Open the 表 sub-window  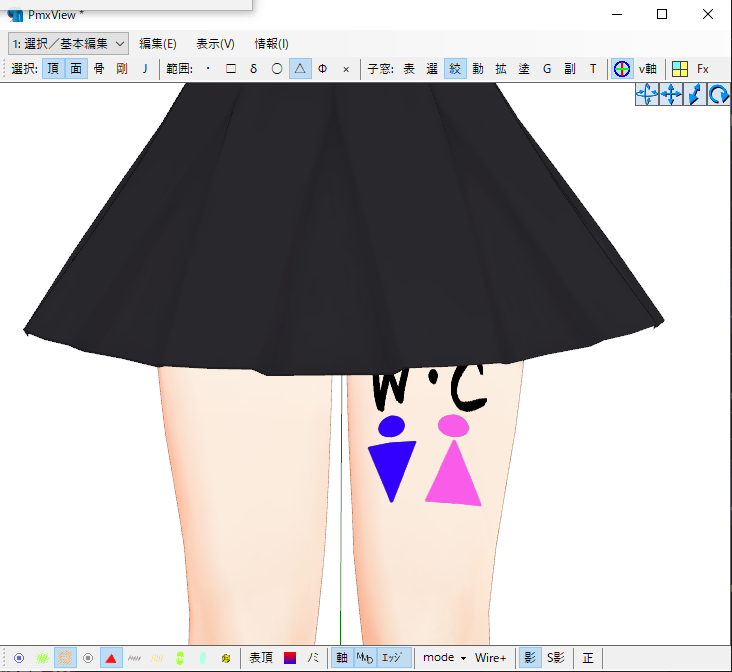409,69
